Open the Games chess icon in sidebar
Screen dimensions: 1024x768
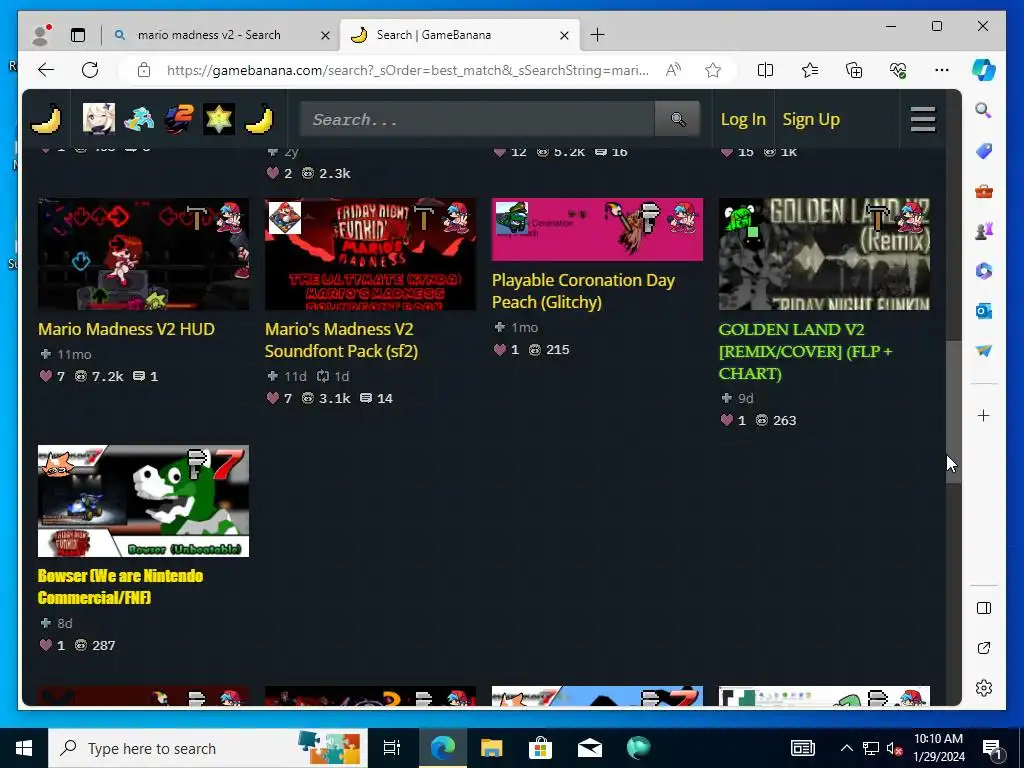tap(984, 231)
